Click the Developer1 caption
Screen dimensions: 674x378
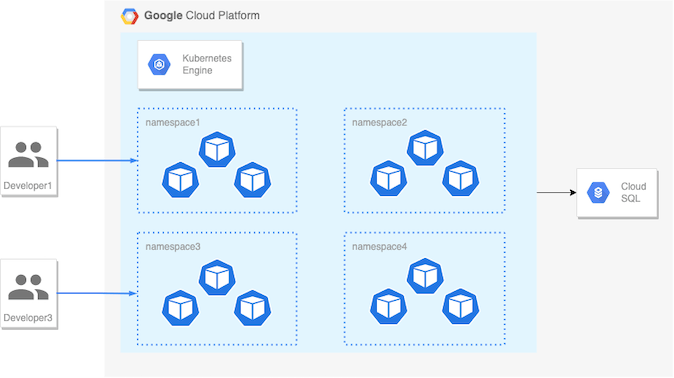point(28,186)
